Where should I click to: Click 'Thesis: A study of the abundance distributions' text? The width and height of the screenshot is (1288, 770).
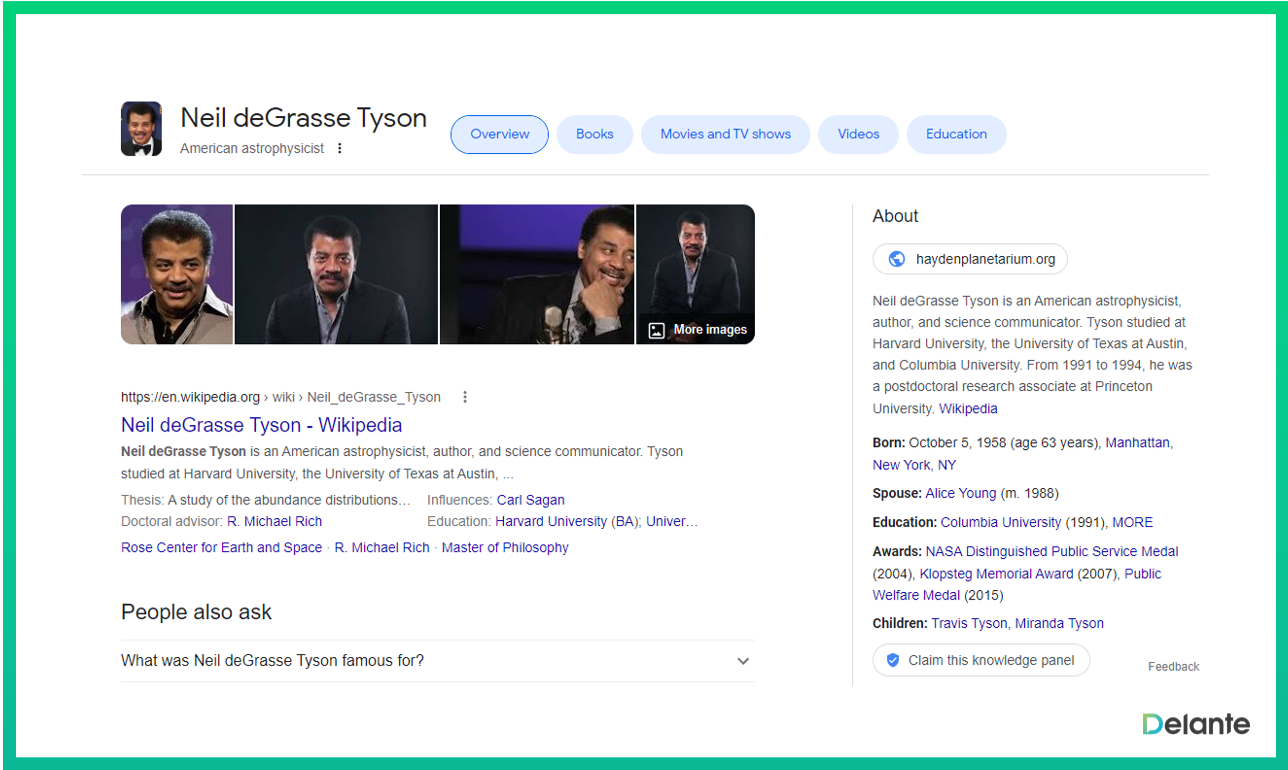tap(266, 500)
